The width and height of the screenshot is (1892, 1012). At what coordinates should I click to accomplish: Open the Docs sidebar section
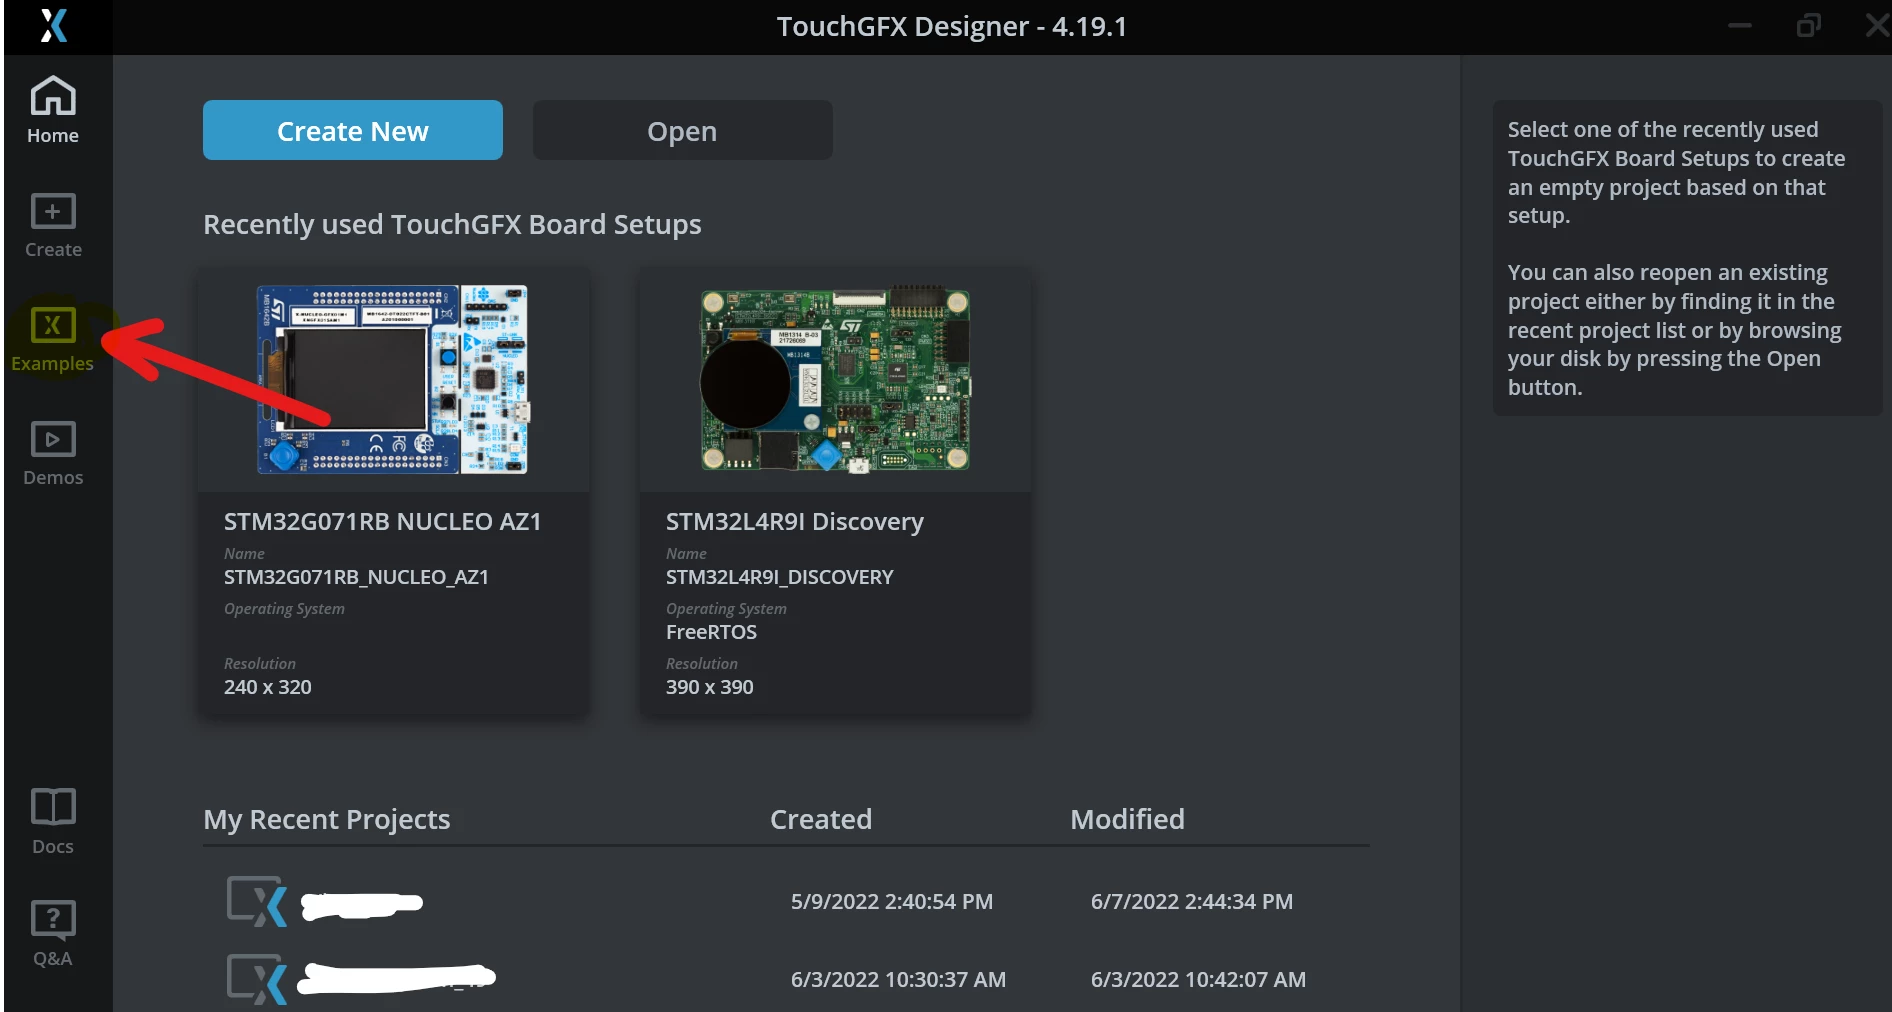tap(53, 822)
